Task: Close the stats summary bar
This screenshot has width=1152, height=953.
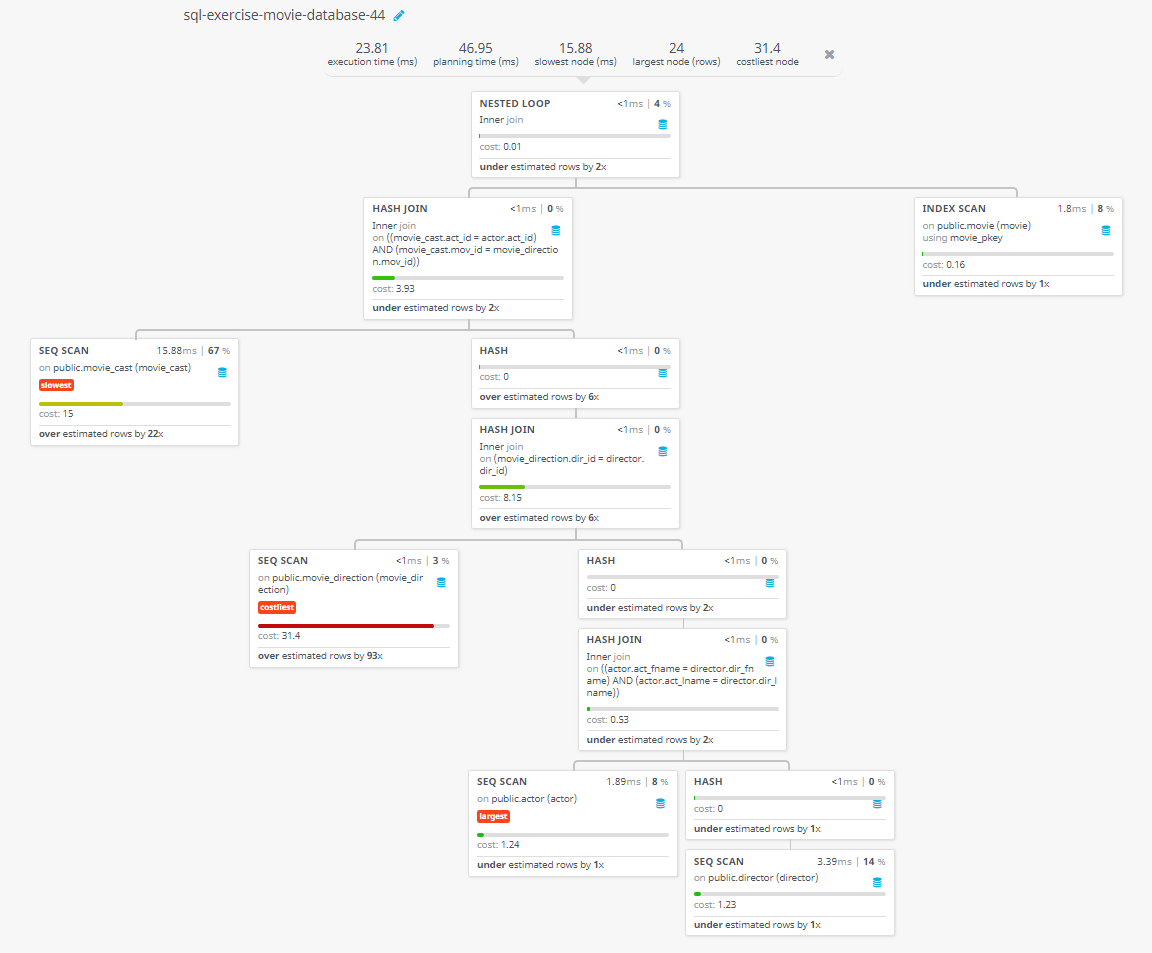Action: 829,55
